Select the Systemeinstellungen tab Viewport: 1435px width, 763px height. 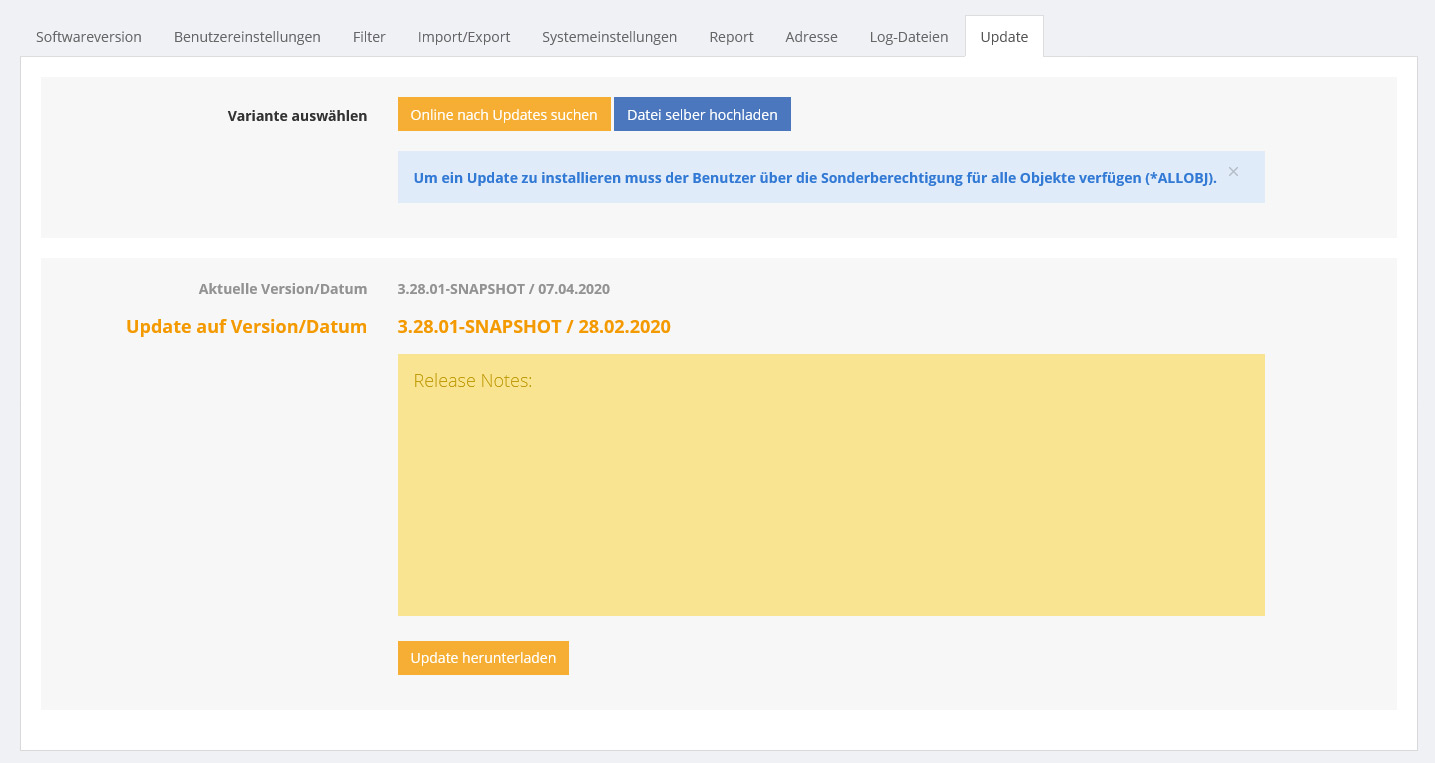pyautogui.click(x=609, y=37)
